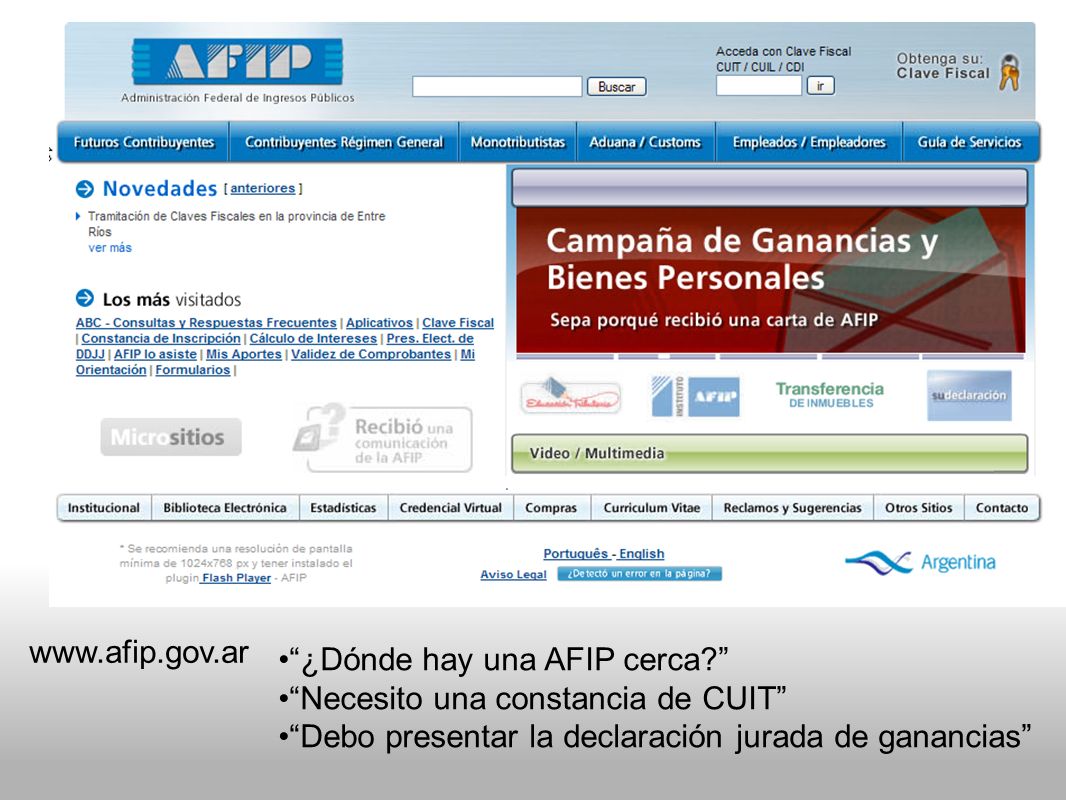Open Flash Player link
The image size is (1066, 800).
236,578
